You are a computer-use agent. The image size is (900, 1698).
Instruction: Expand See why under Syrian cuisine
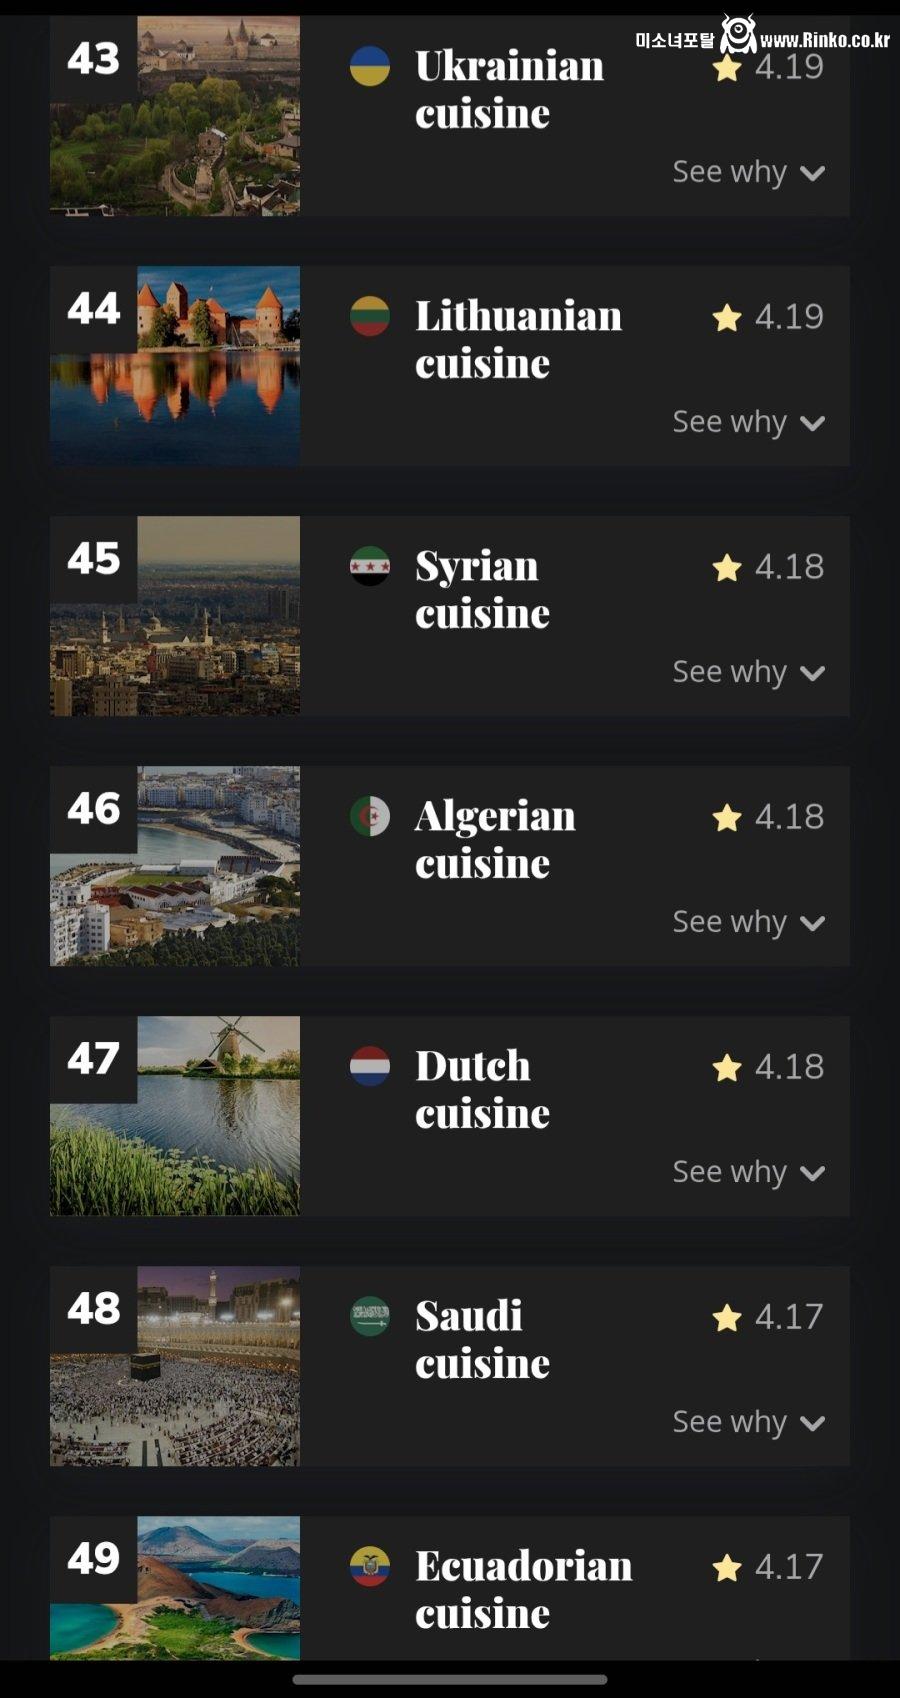[x=748, y=672]
